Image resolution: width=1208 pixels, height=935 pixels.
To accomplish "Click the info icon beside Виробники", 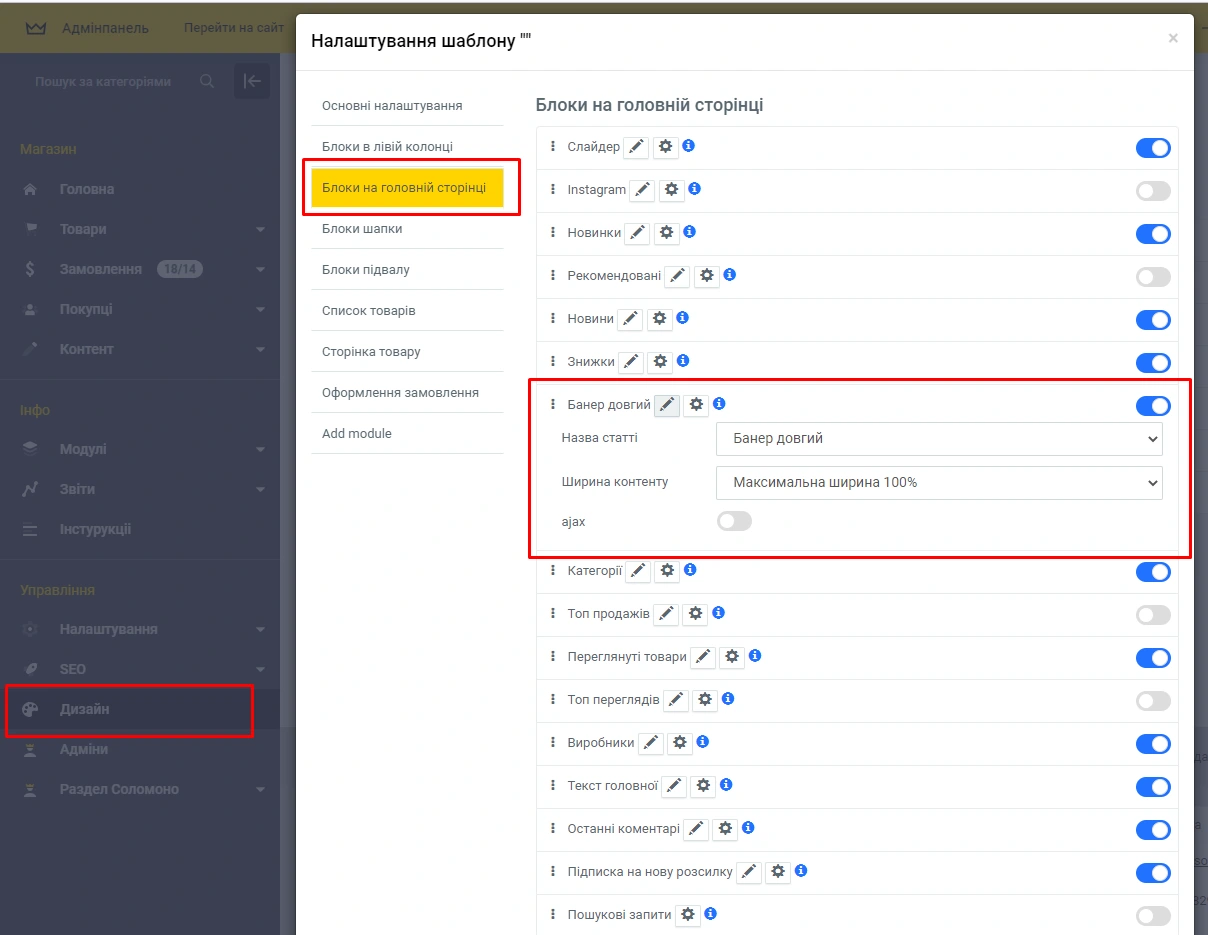I will tap(703, 742).
